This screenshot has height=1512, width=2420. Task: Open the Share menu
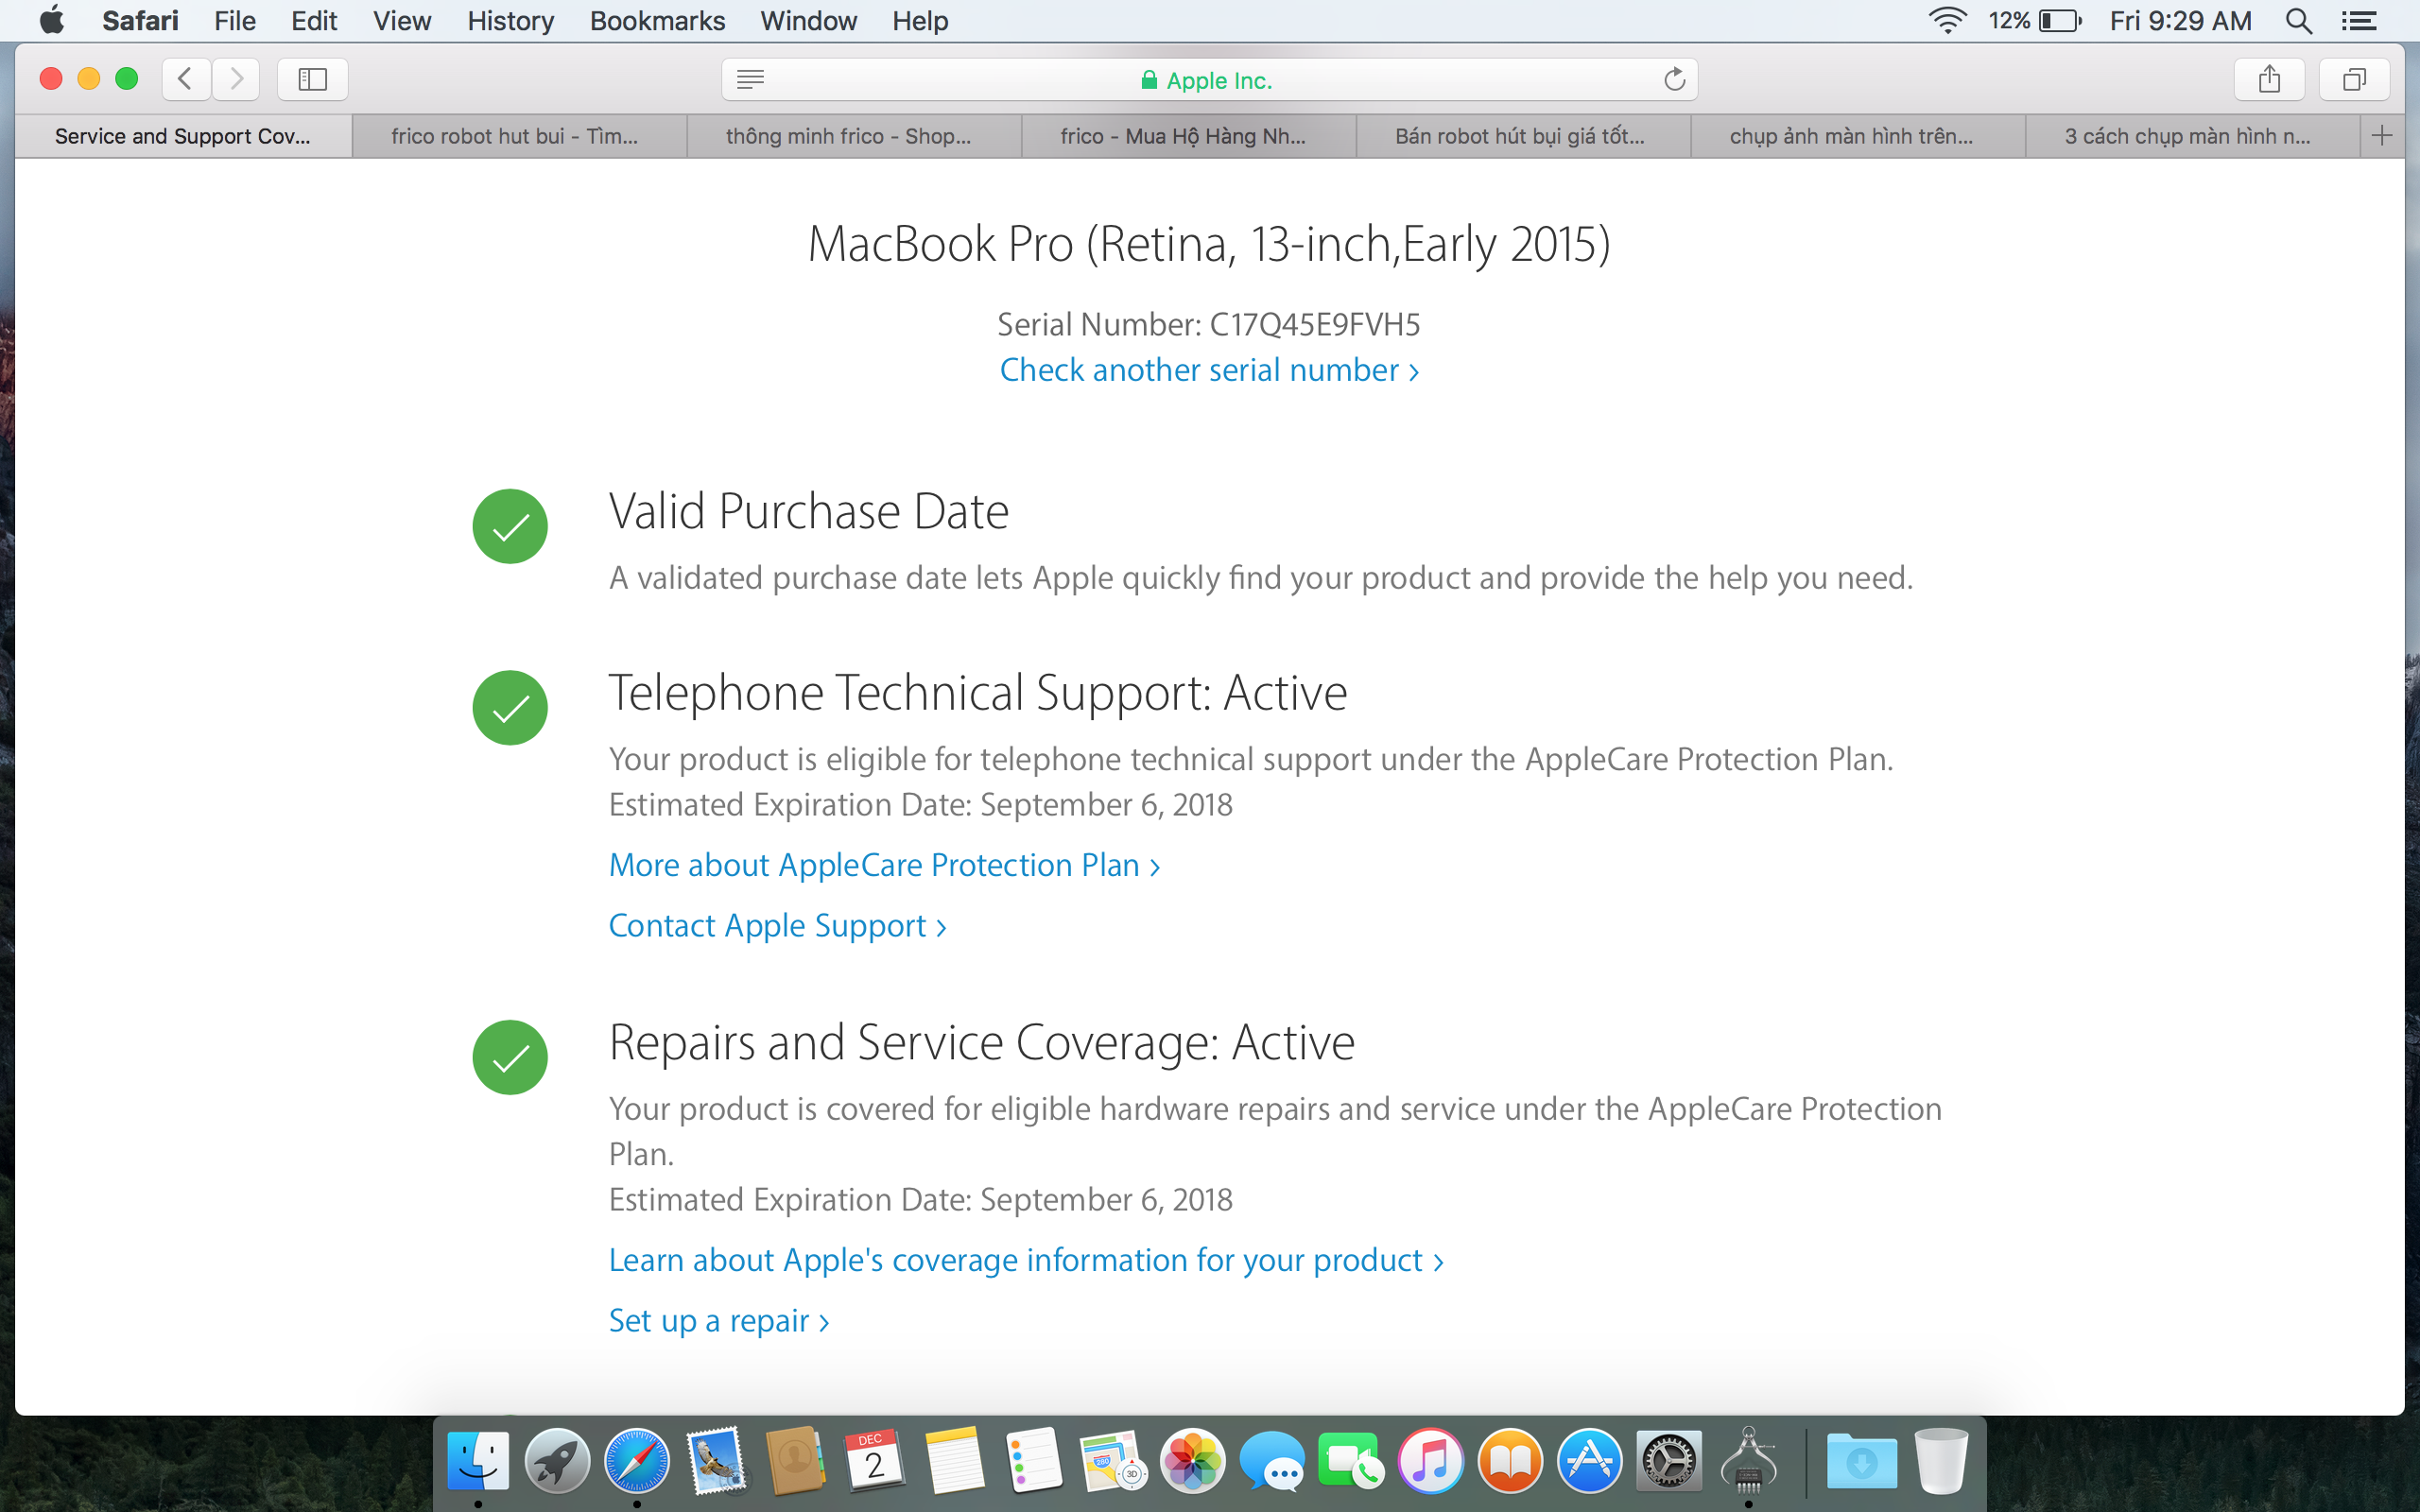(2269, 79)
